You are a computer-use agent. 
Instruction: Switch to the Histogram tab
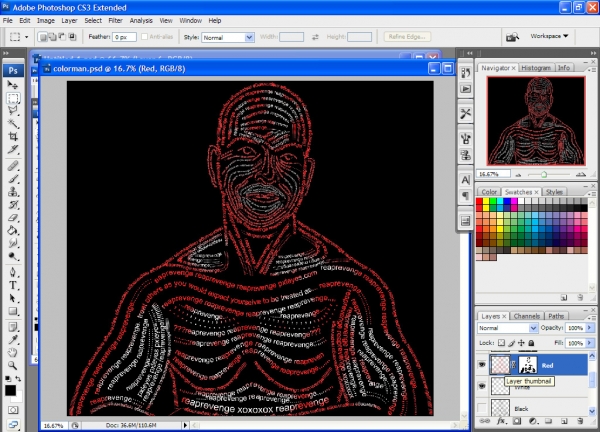(x=536, y=68)
